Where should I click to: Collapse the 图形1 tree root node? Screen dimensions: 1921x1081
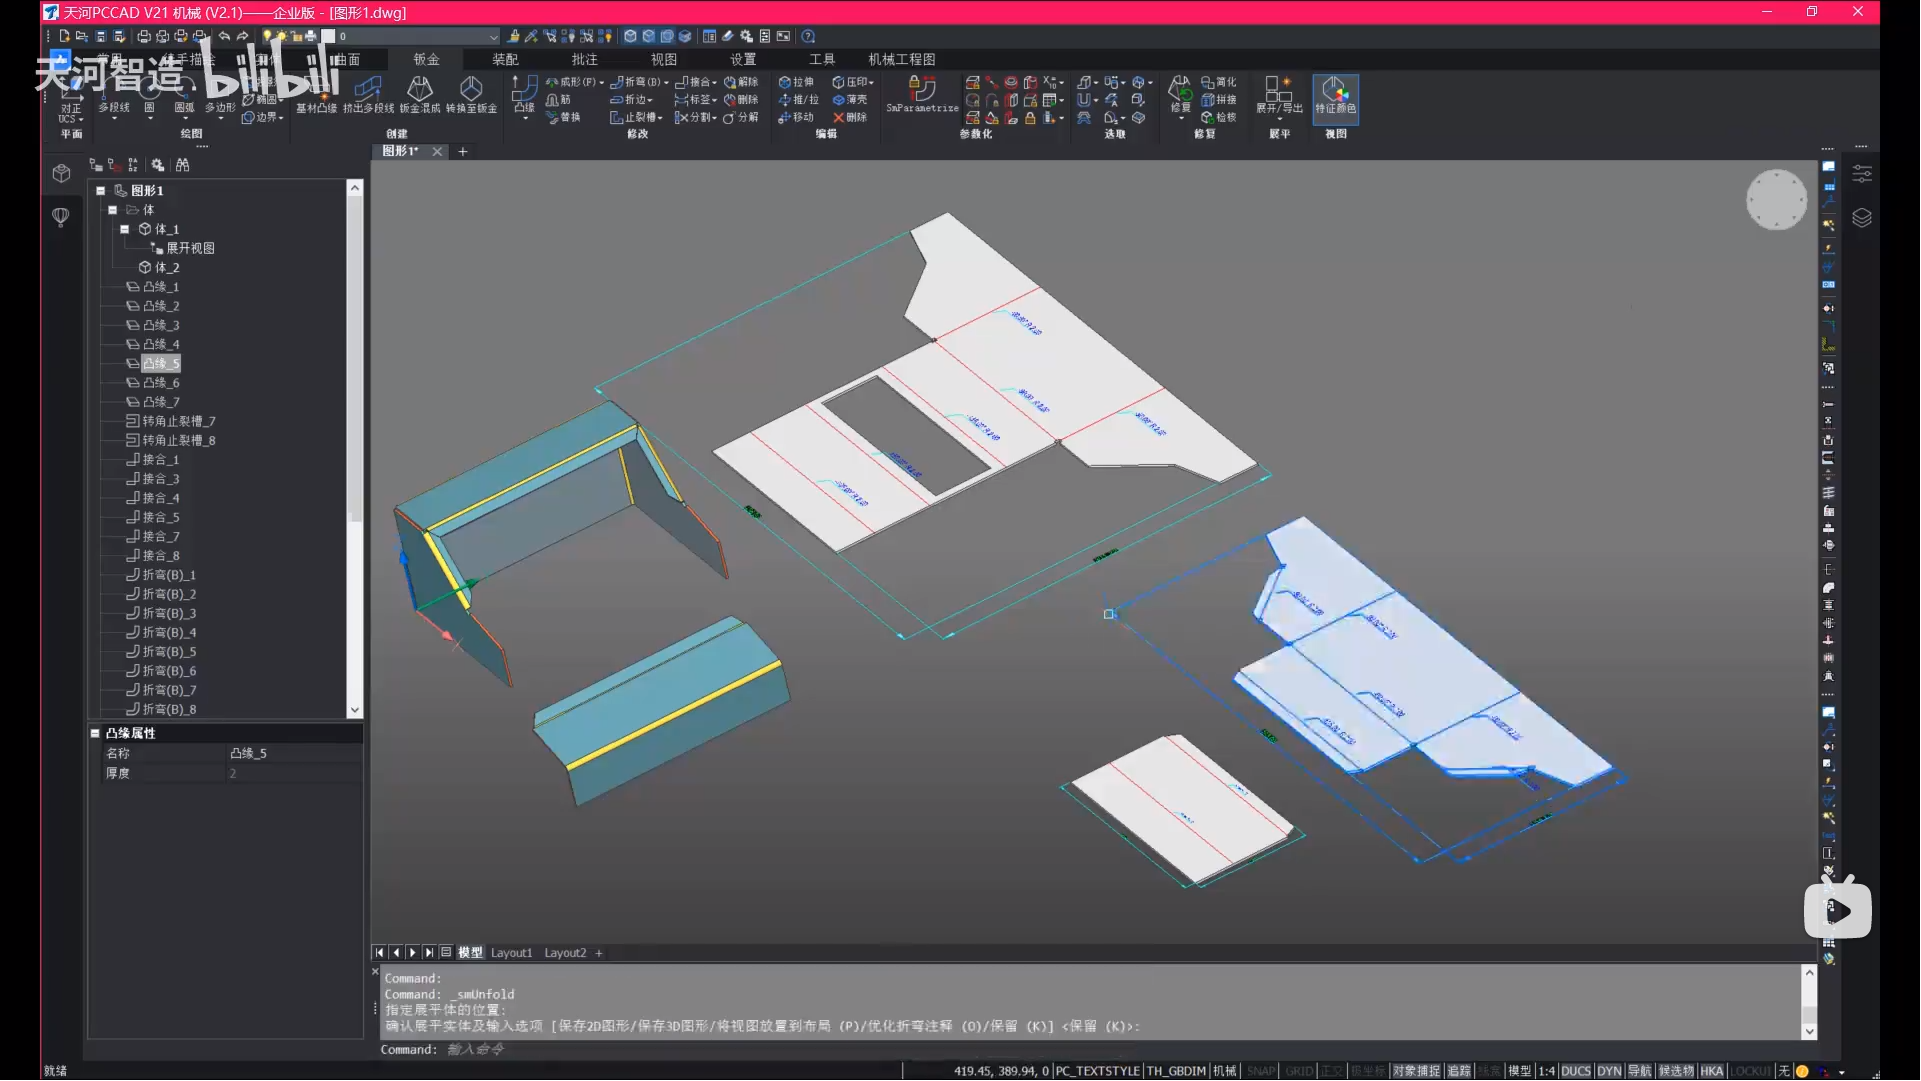100,191
